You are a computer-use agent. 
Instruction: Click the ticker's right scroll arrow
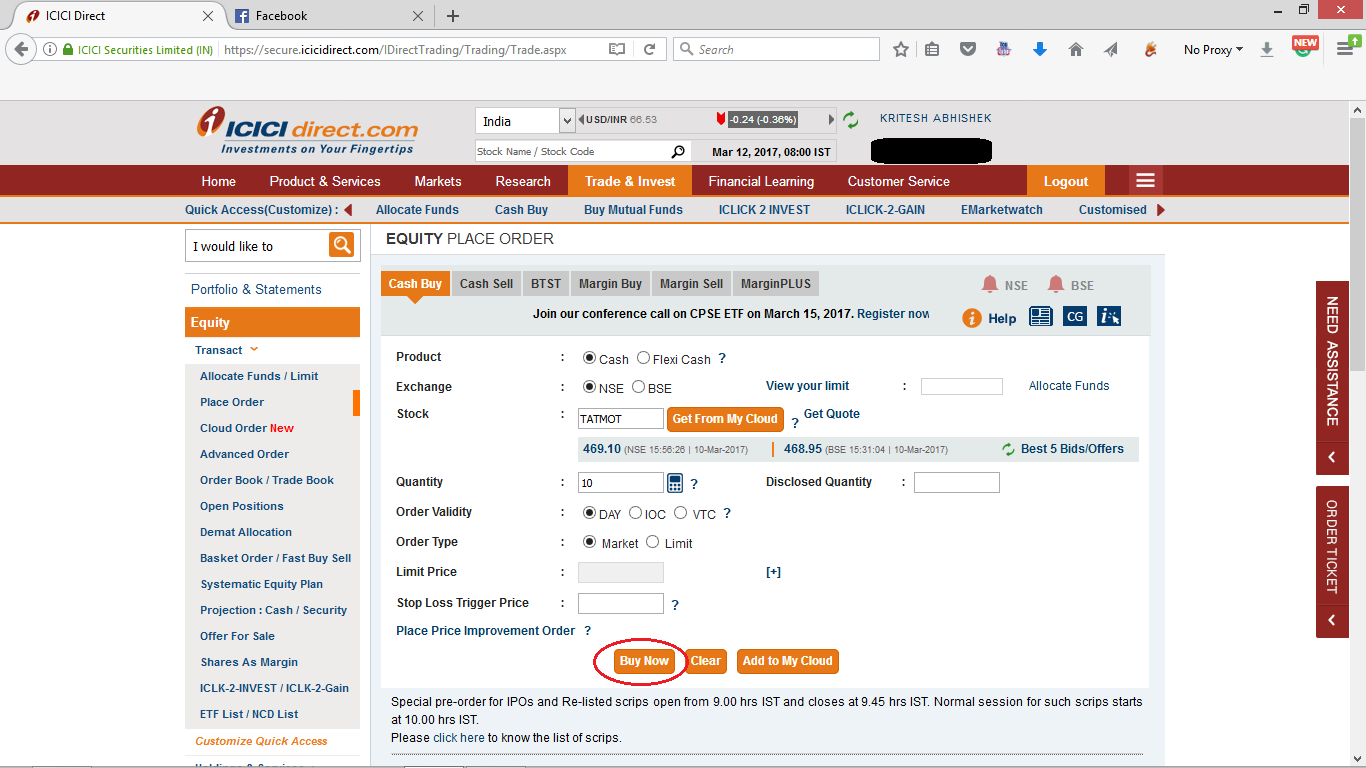(831, 120)
